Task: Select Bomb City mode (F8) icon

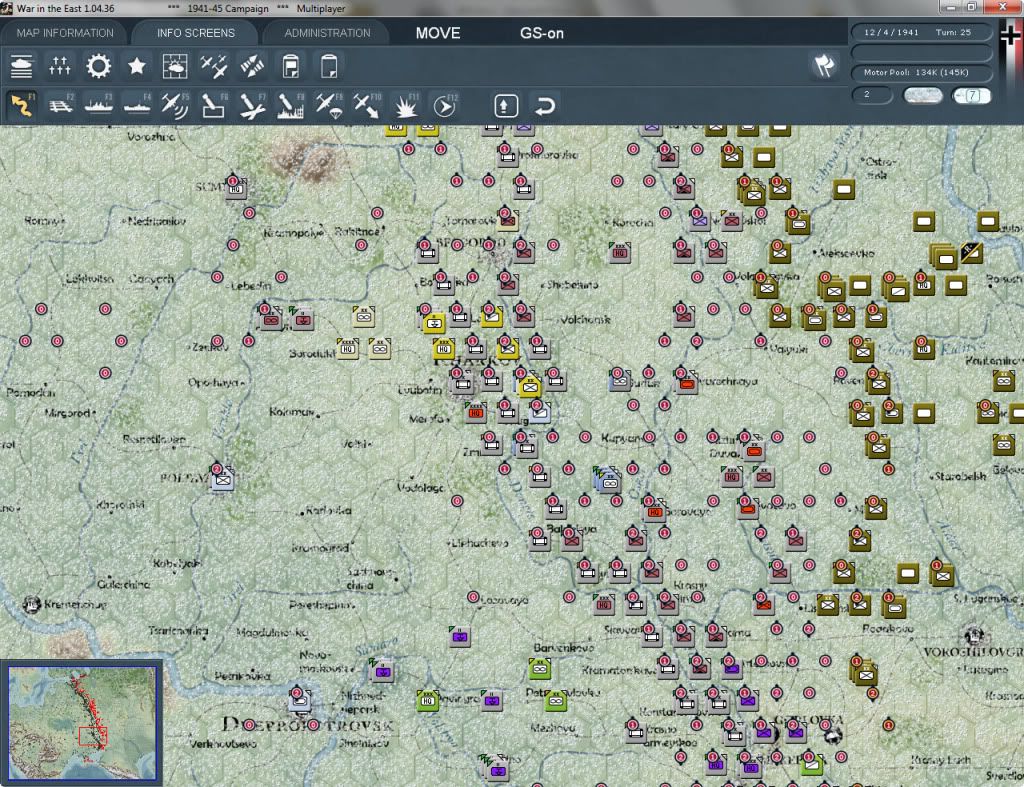Action: tap(291, 105)
